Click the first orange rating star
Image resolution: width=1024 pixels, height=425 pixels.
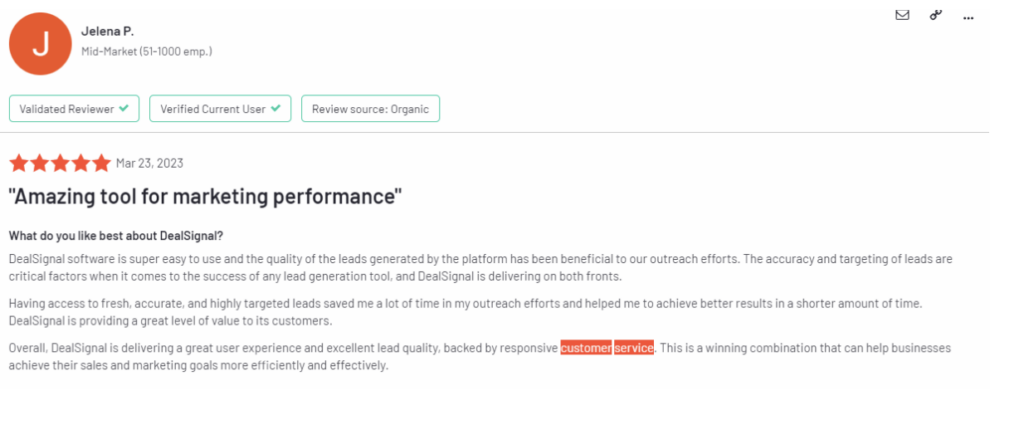click(19, 163)
